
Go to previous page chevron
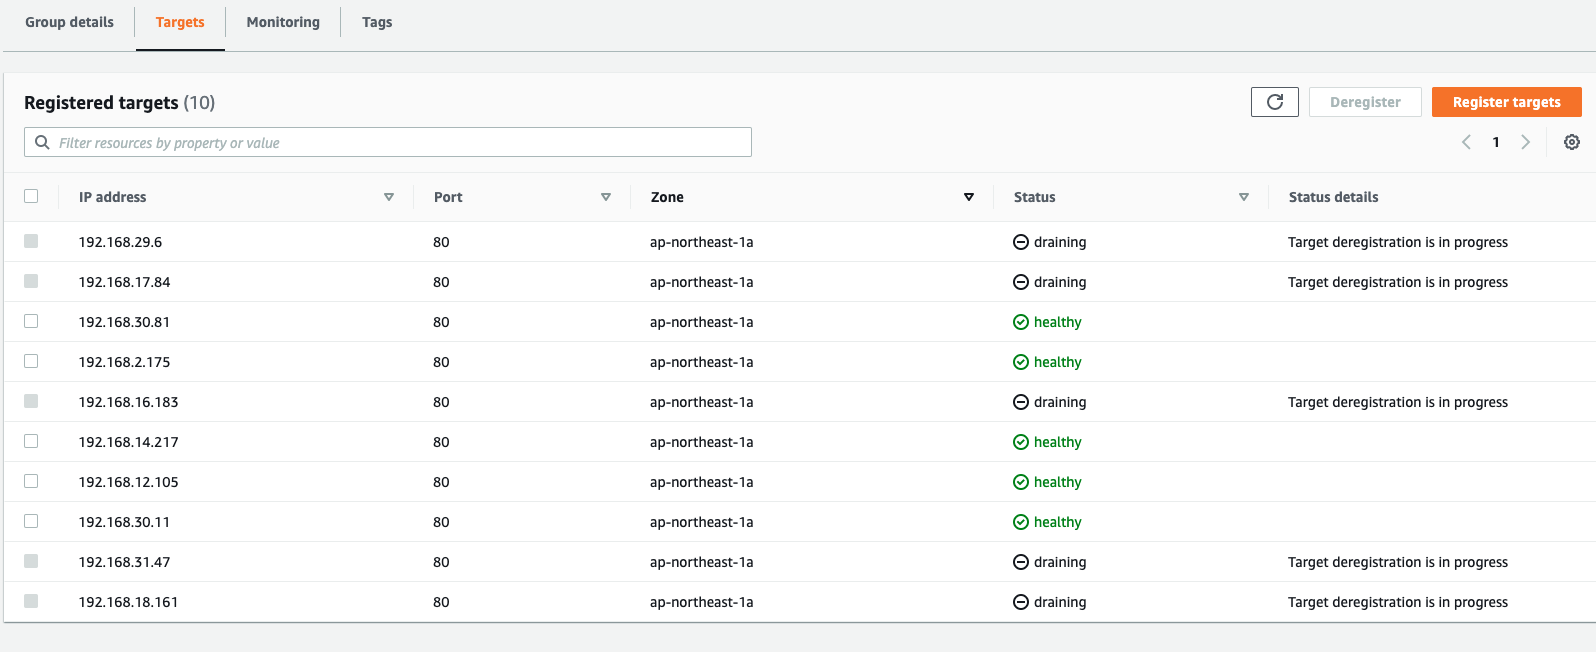[1466, 142]
